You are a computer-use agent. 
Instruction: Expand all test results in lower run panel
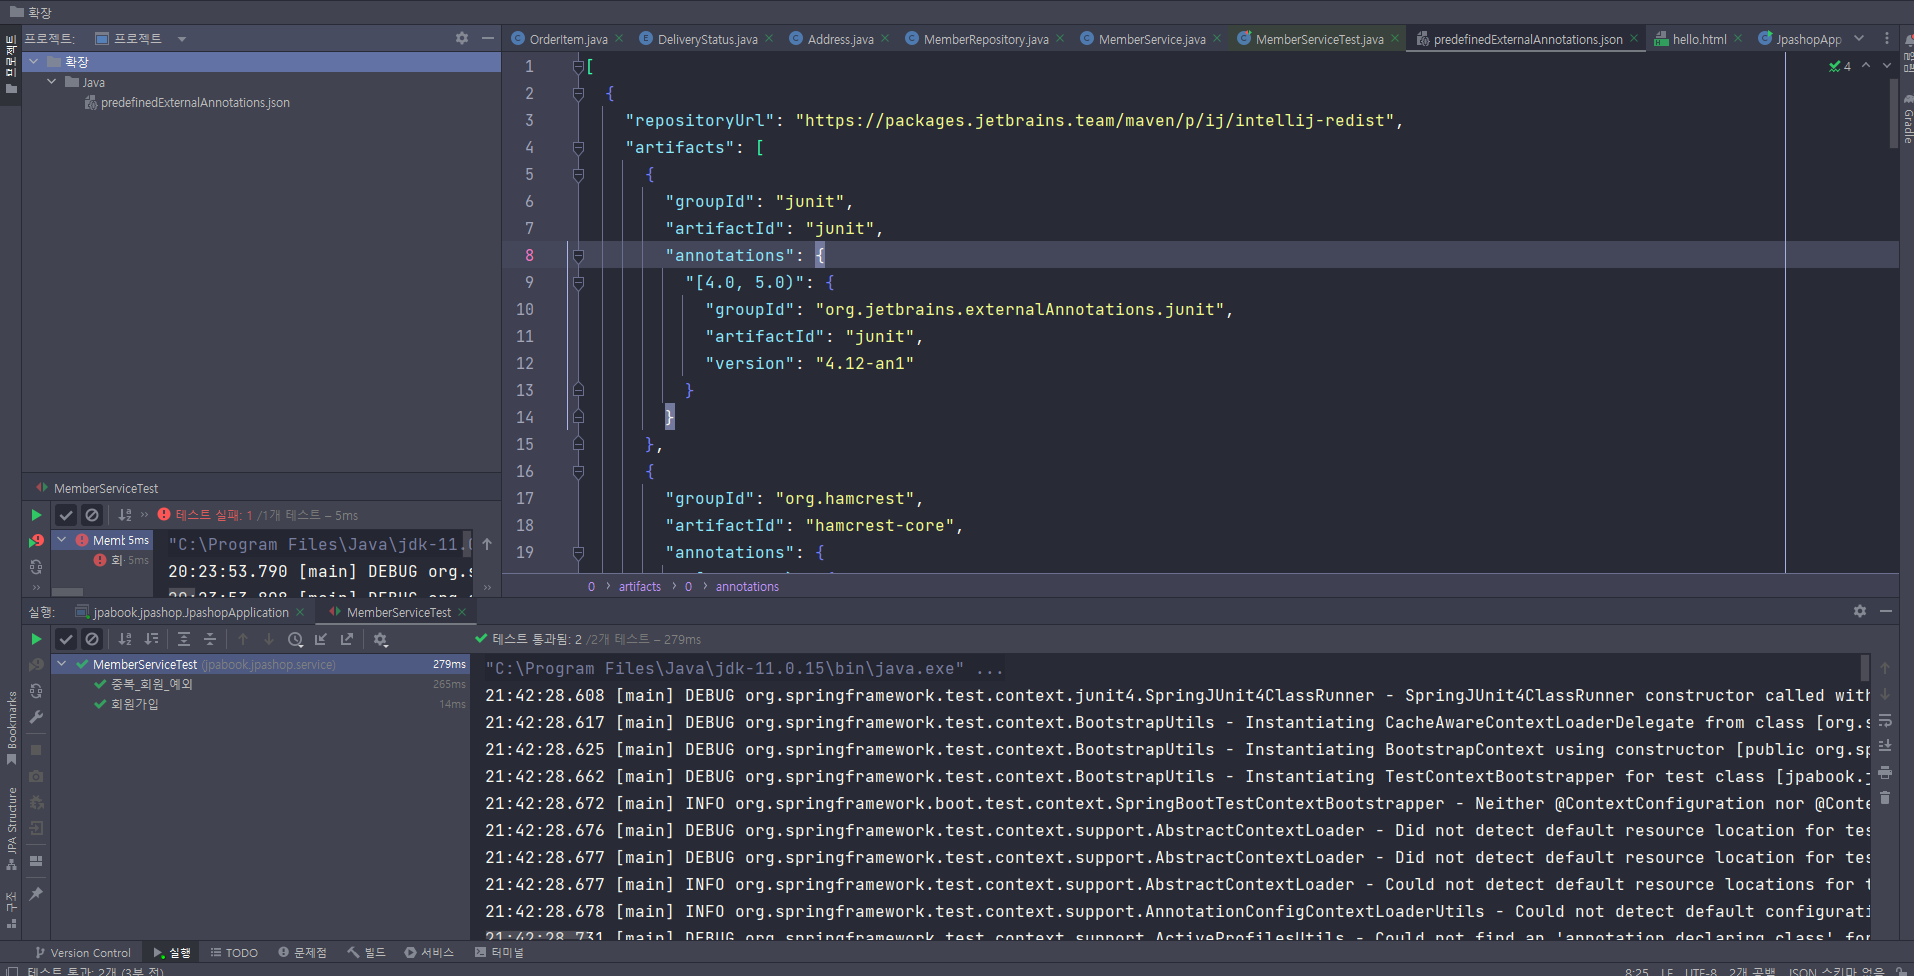click(184, 639)
